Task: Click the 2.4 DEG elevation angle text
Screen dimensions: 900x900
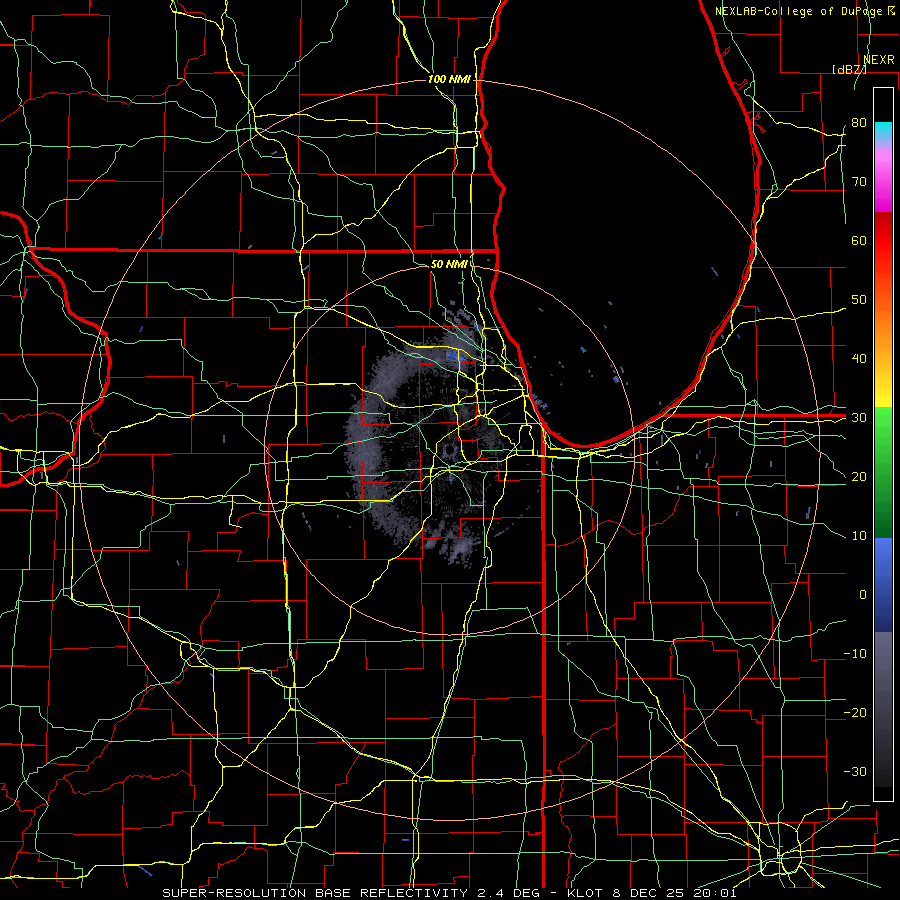Action: point(509,893)
